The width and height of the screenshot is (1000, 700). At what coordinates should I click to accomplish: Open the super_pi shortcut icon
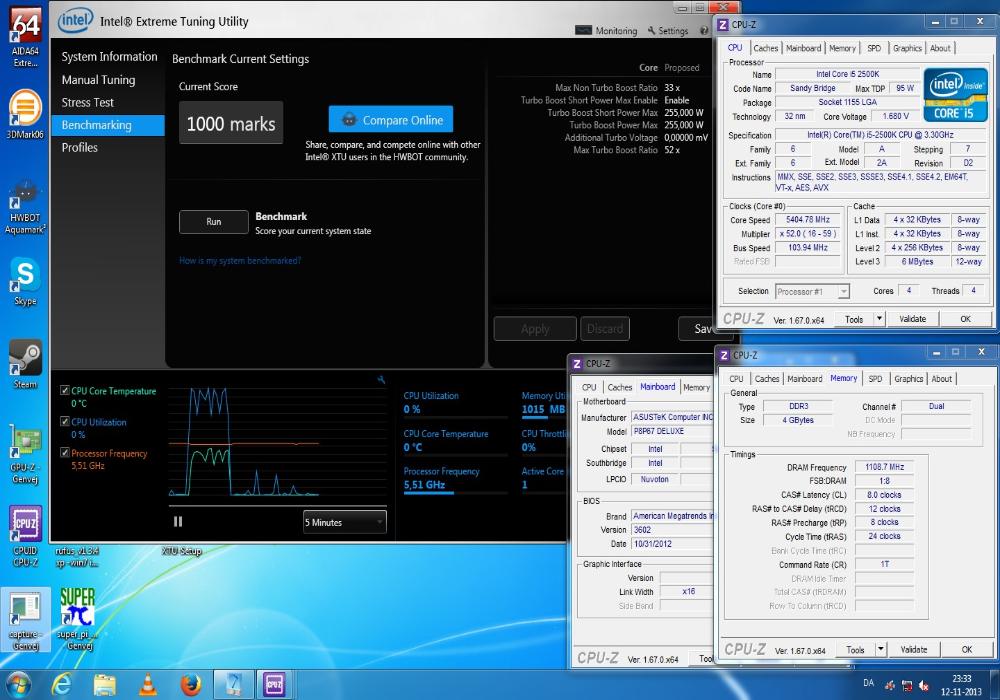coord(77,619)
